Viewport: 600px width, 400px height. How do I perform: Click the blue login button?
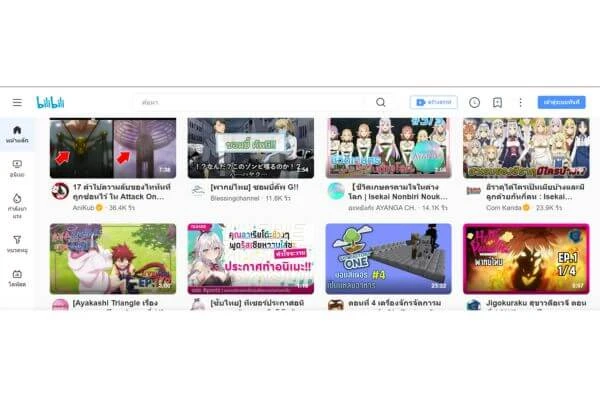[561, 102]
